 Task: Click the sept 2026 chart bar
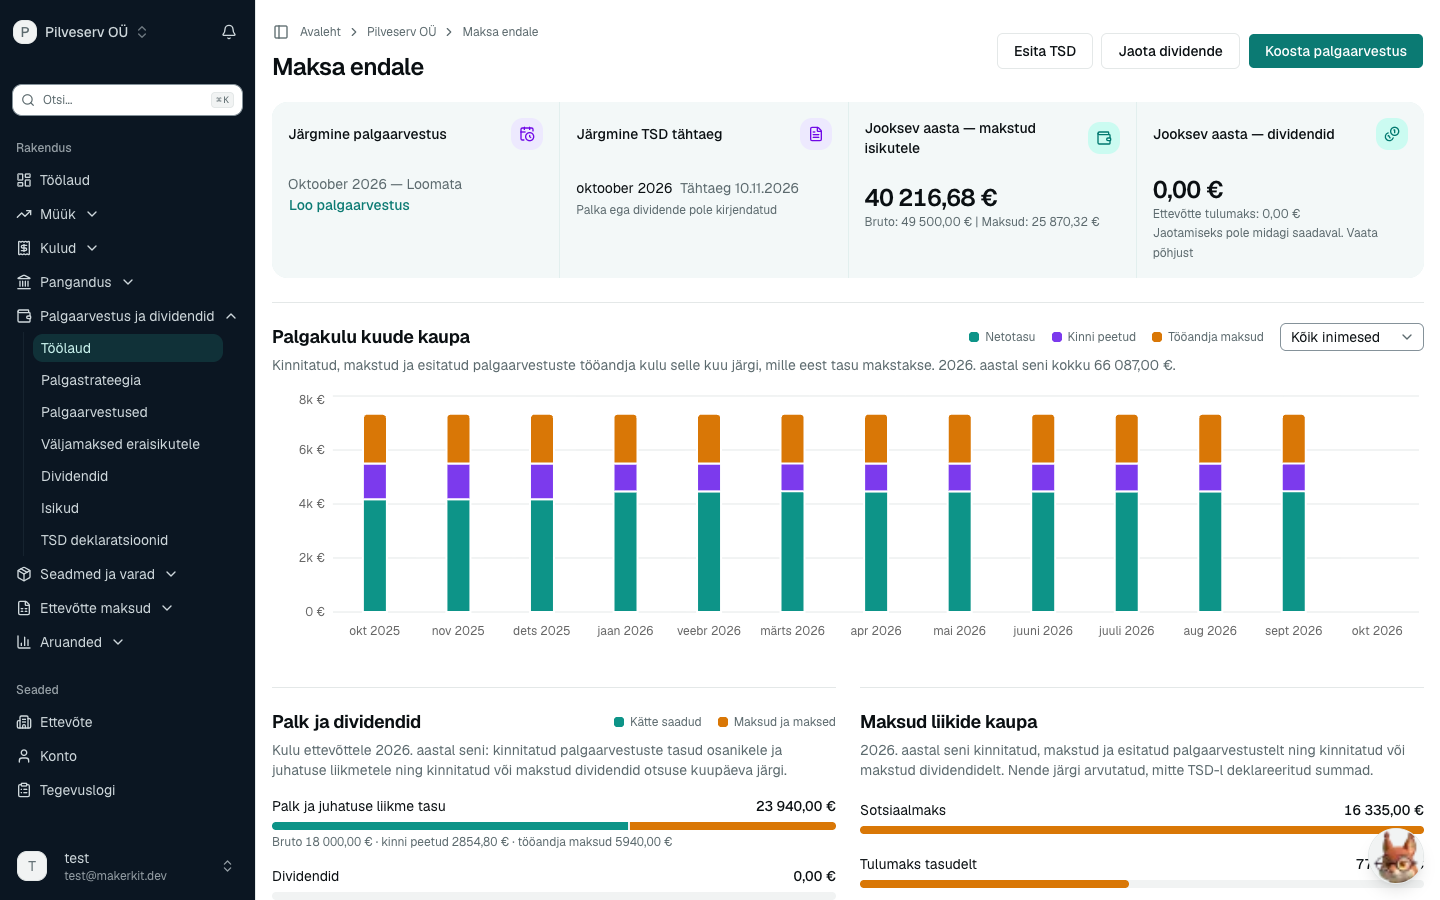1294,513
